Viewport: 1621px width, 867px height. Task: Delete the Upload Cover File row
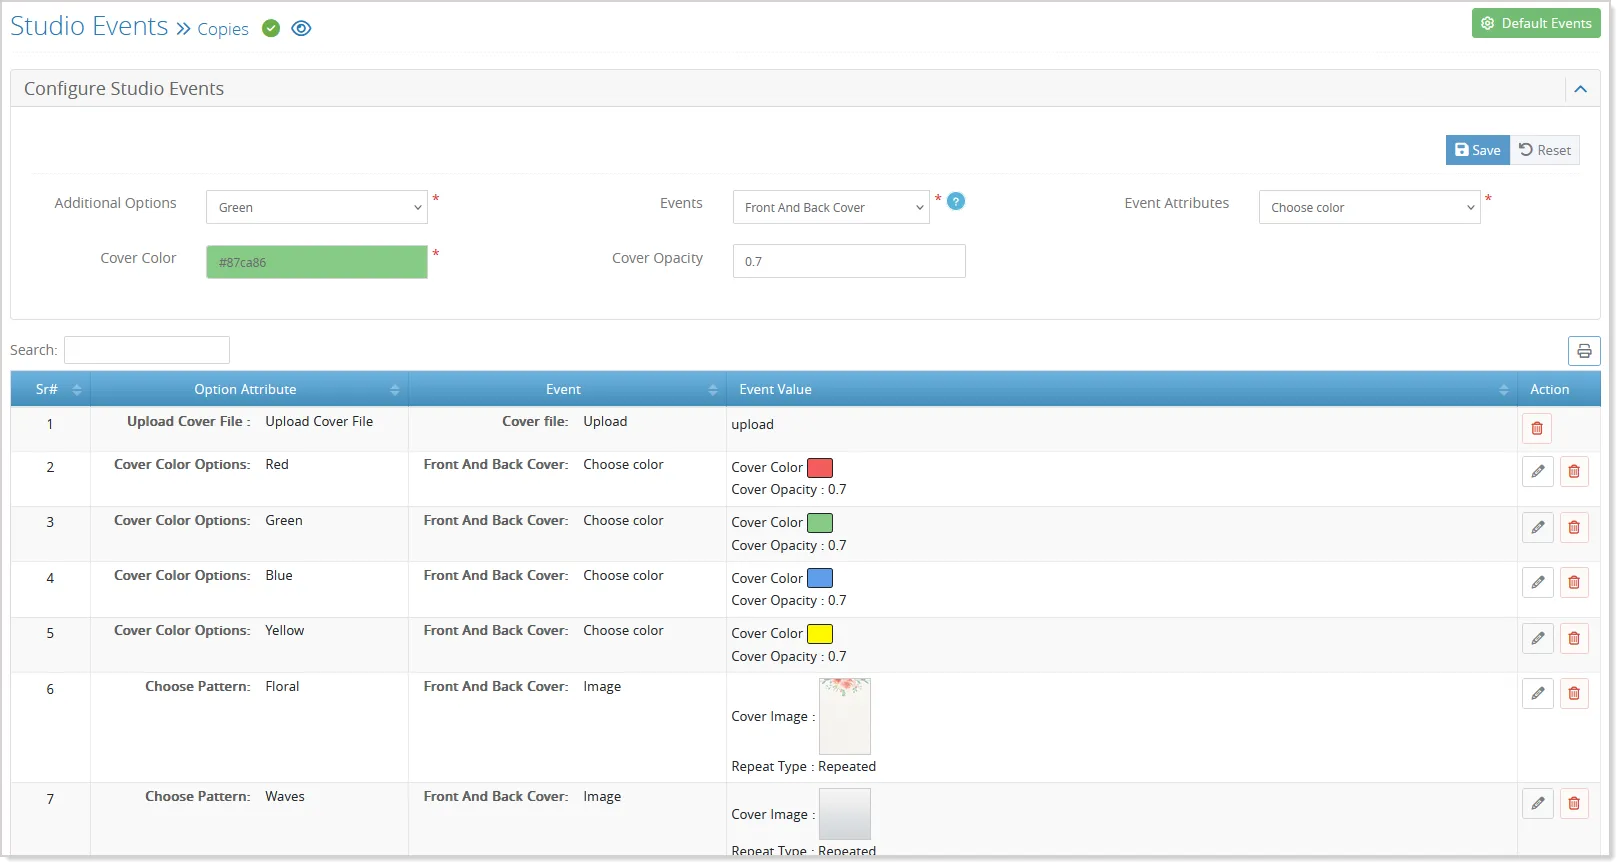point(1537,428)
